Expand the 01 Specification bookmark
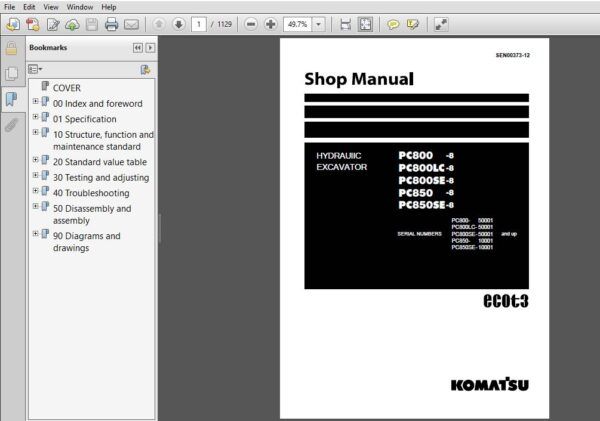Viewport: 600px width, 421px height. [x=36, y=117]
